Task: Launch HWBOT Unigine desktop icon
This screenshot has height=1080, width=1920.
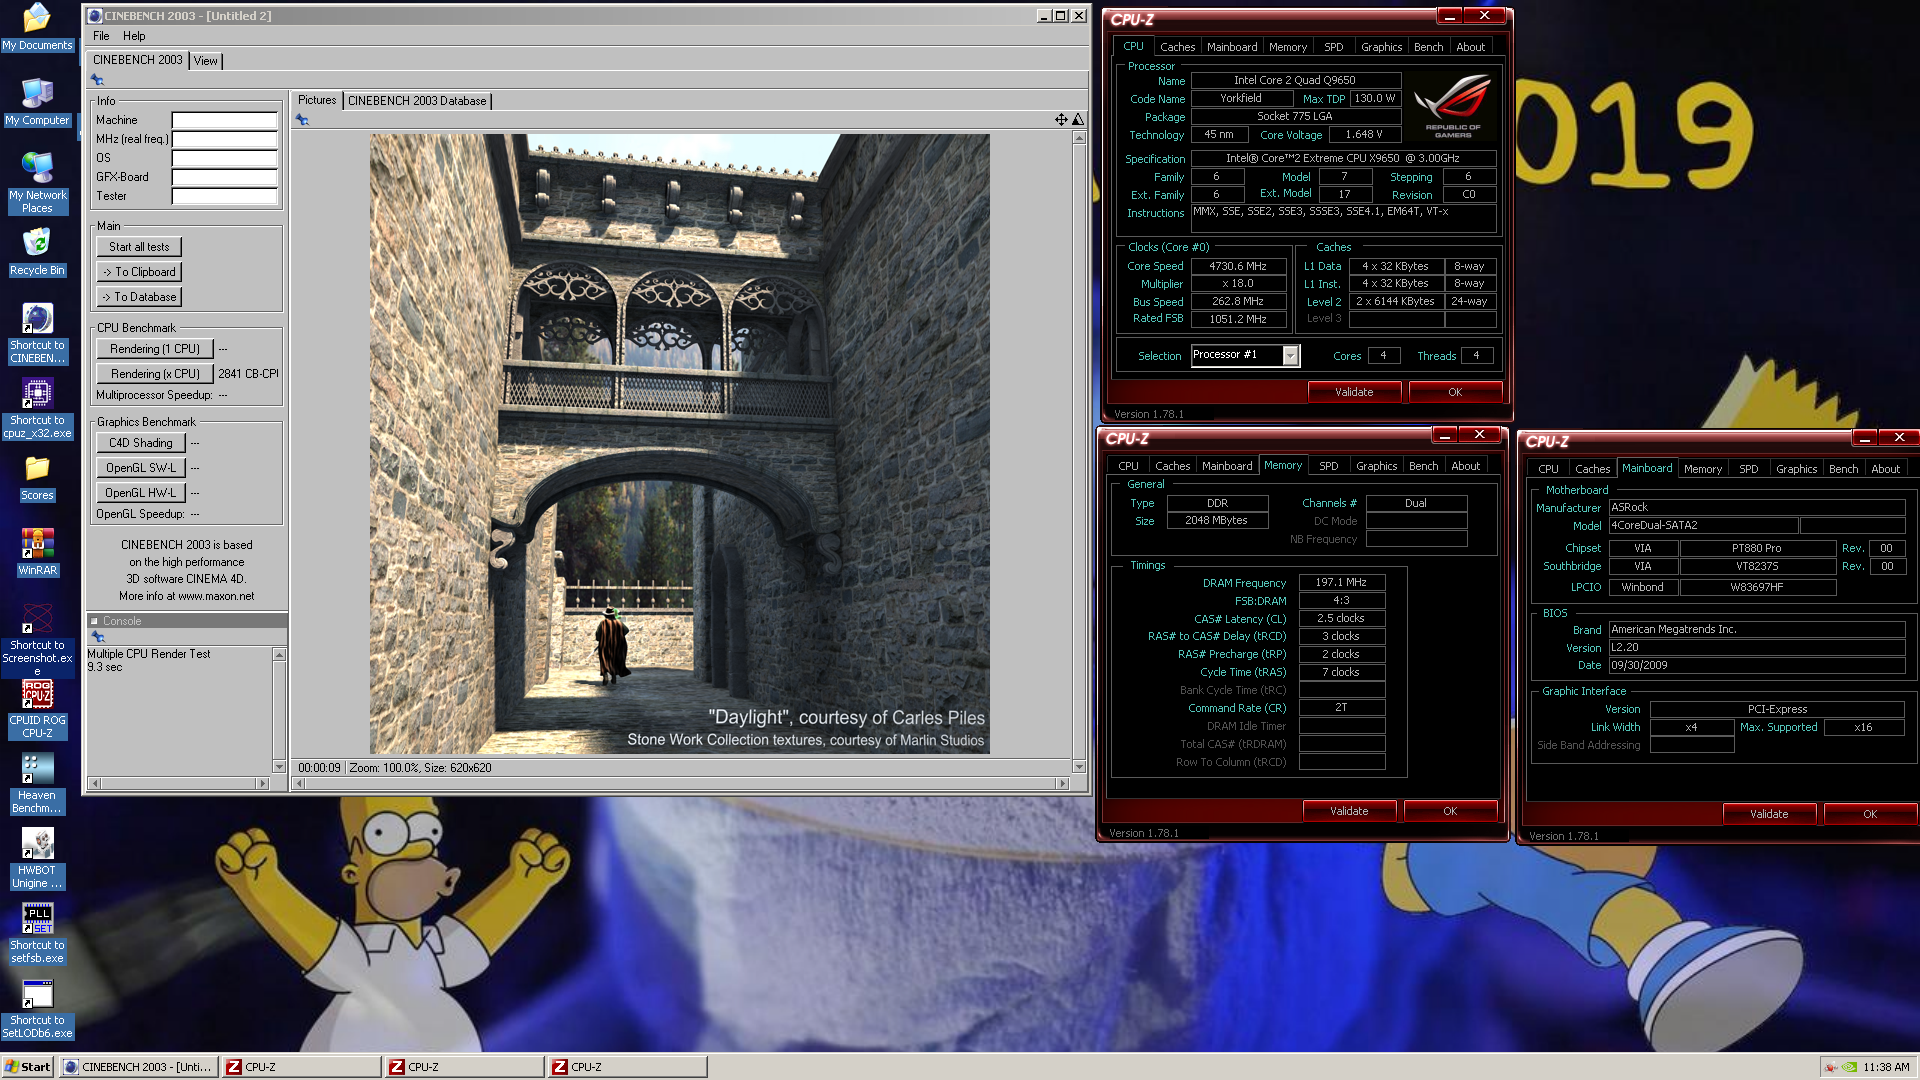Action: (37, 859)
